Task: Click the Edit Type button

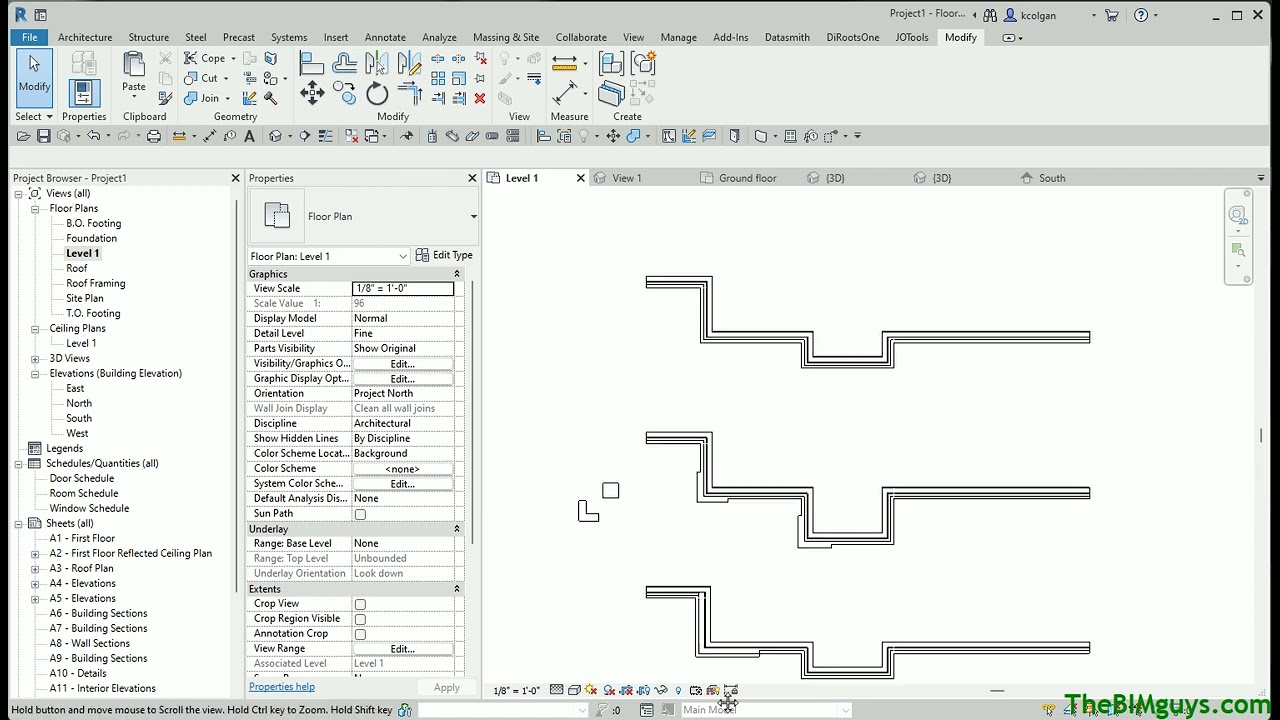Action: (444, 255)
